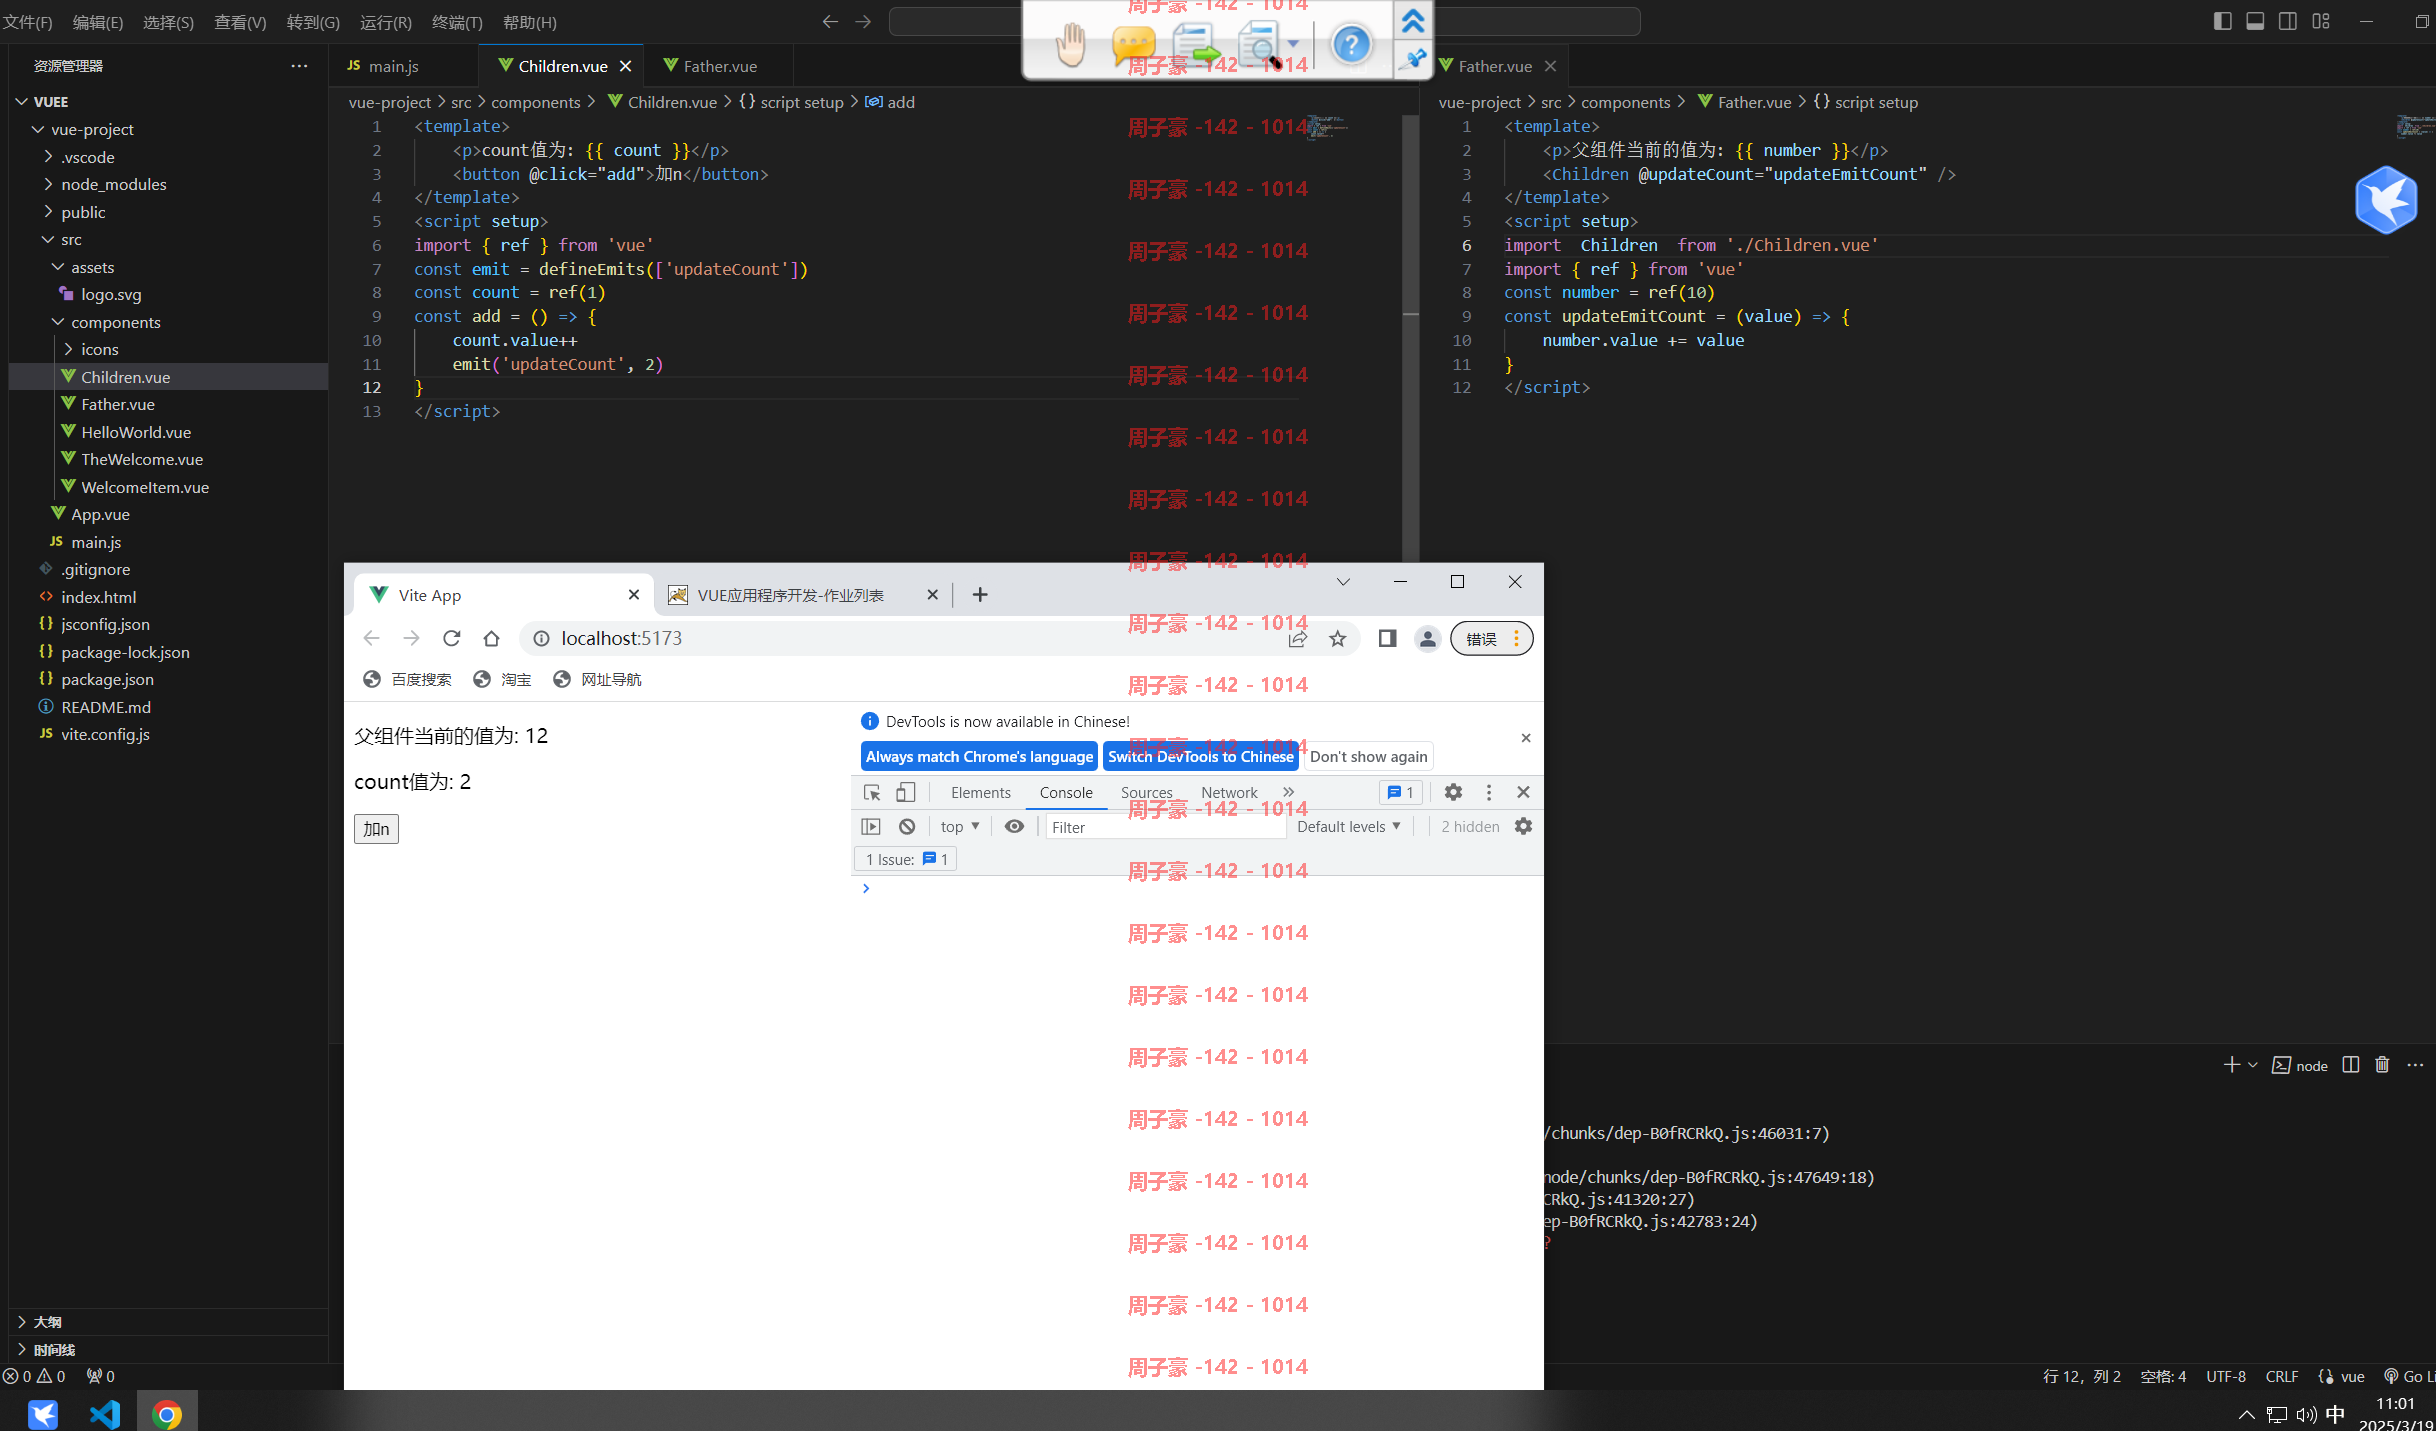Image resolution: width=2436 pixels, height=1431 pixels.
Task: Split the terminal panel
Action: tap(2351, 1065)
